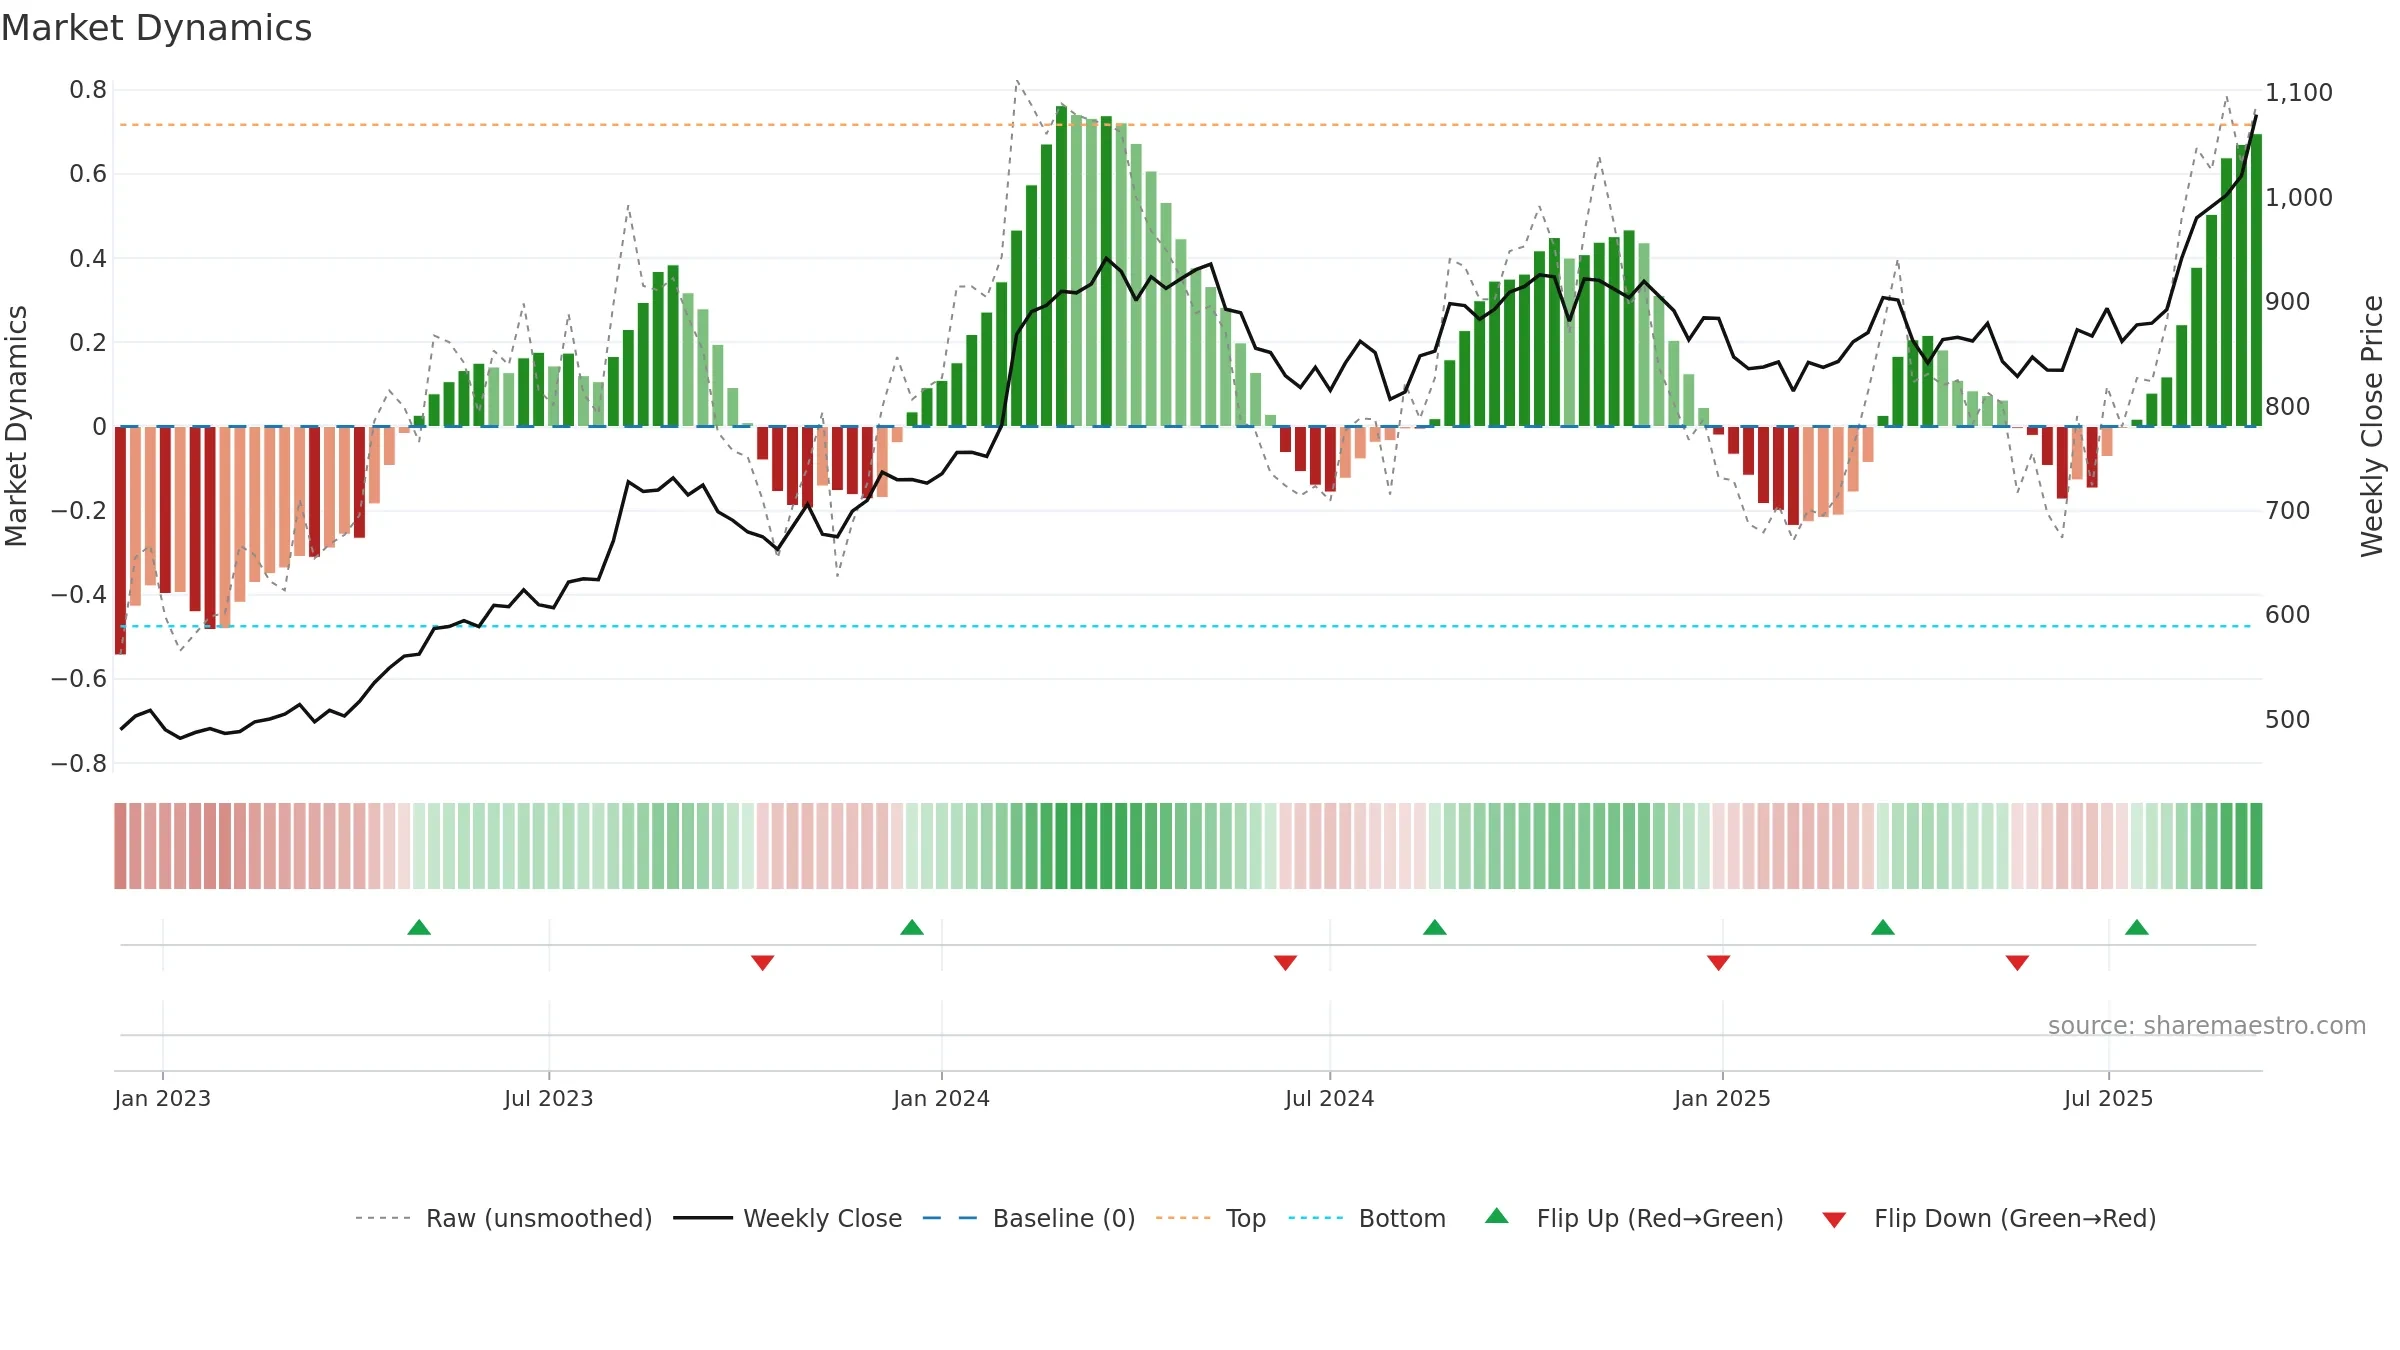Viewport: 2400px width, 1350px height.
Task: Toggle the Flip Up (Red→Green) legend entry
Action: [1634, 1218]
